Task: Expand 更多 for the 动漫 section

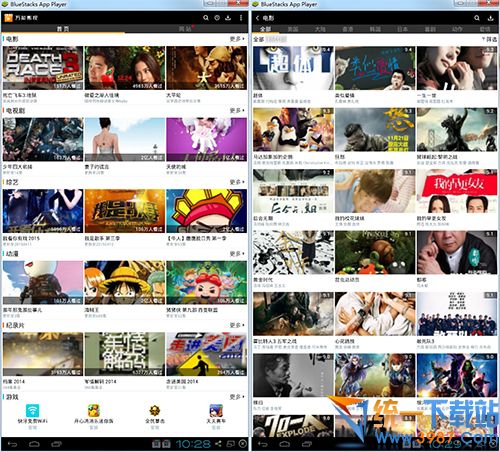Action: 237,254
